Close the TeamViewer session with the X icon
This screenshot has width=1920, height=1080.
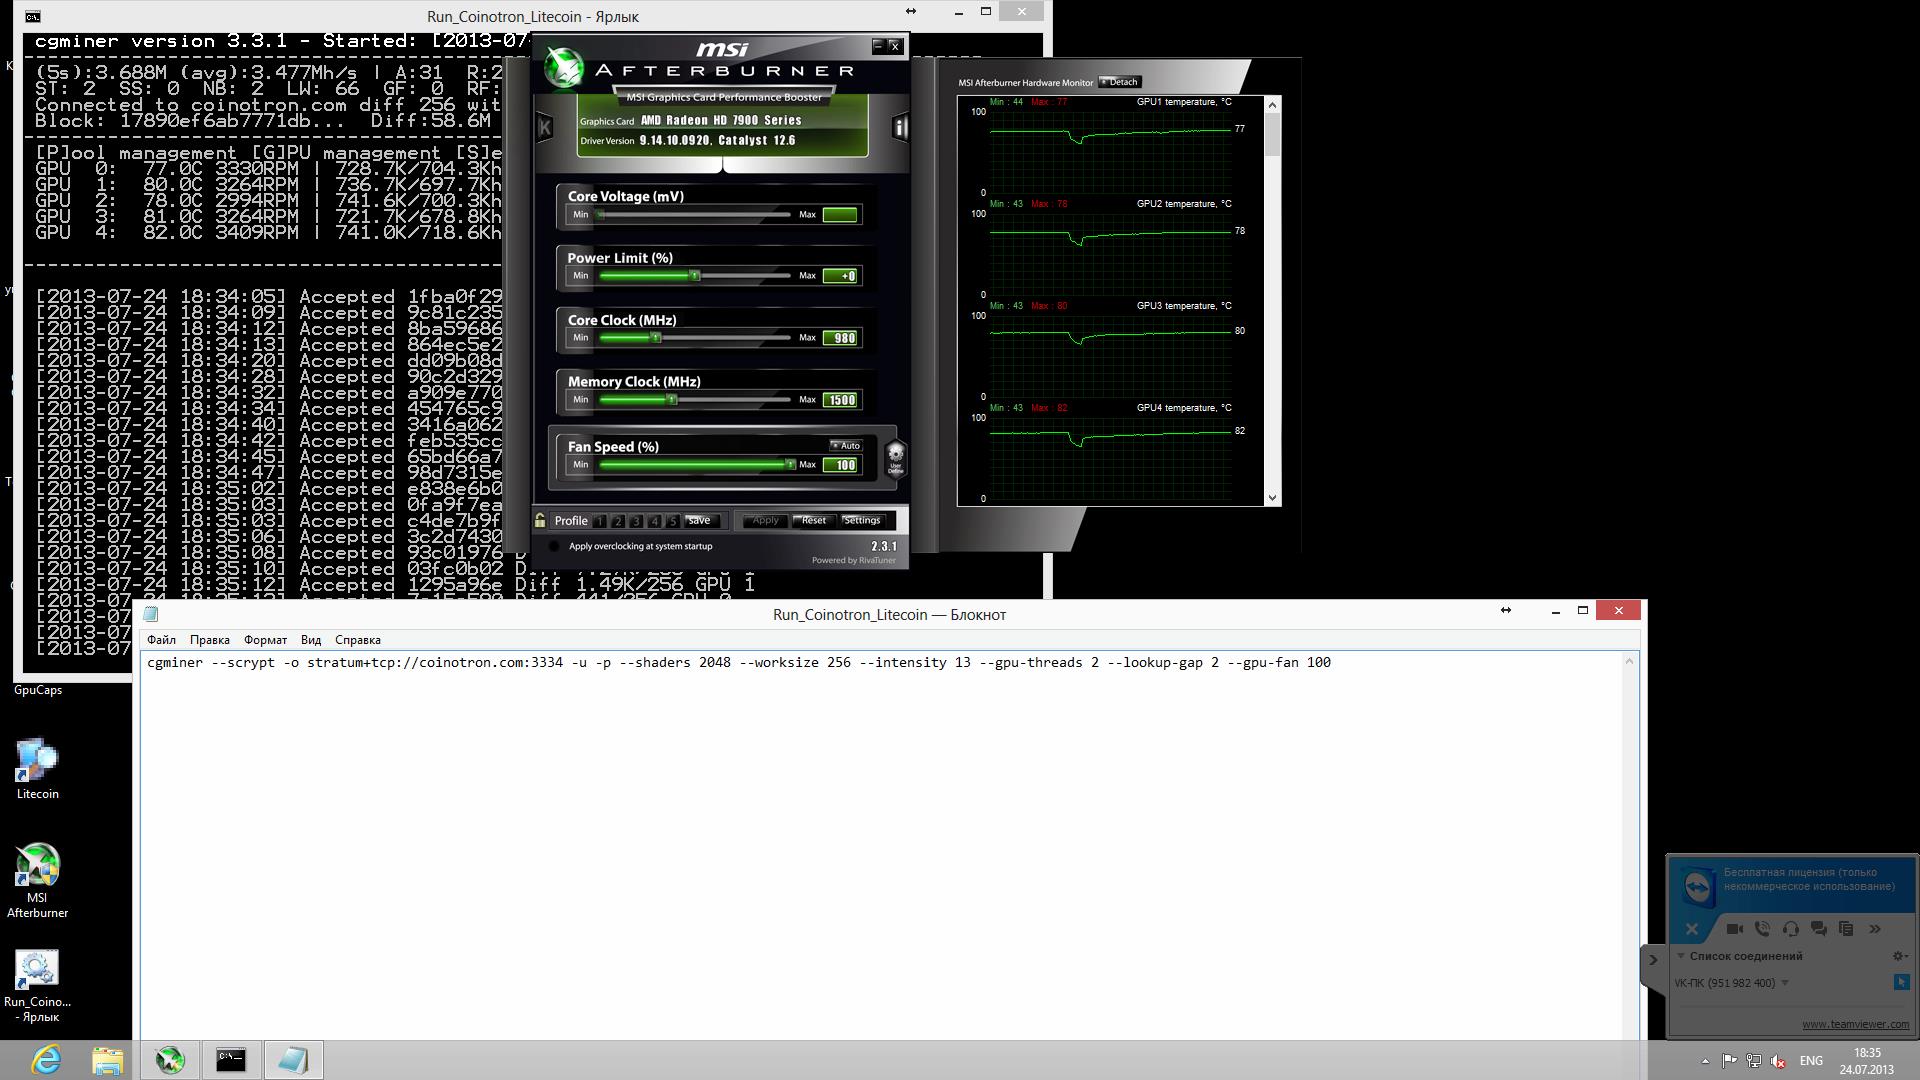(x=1692, y=929)
